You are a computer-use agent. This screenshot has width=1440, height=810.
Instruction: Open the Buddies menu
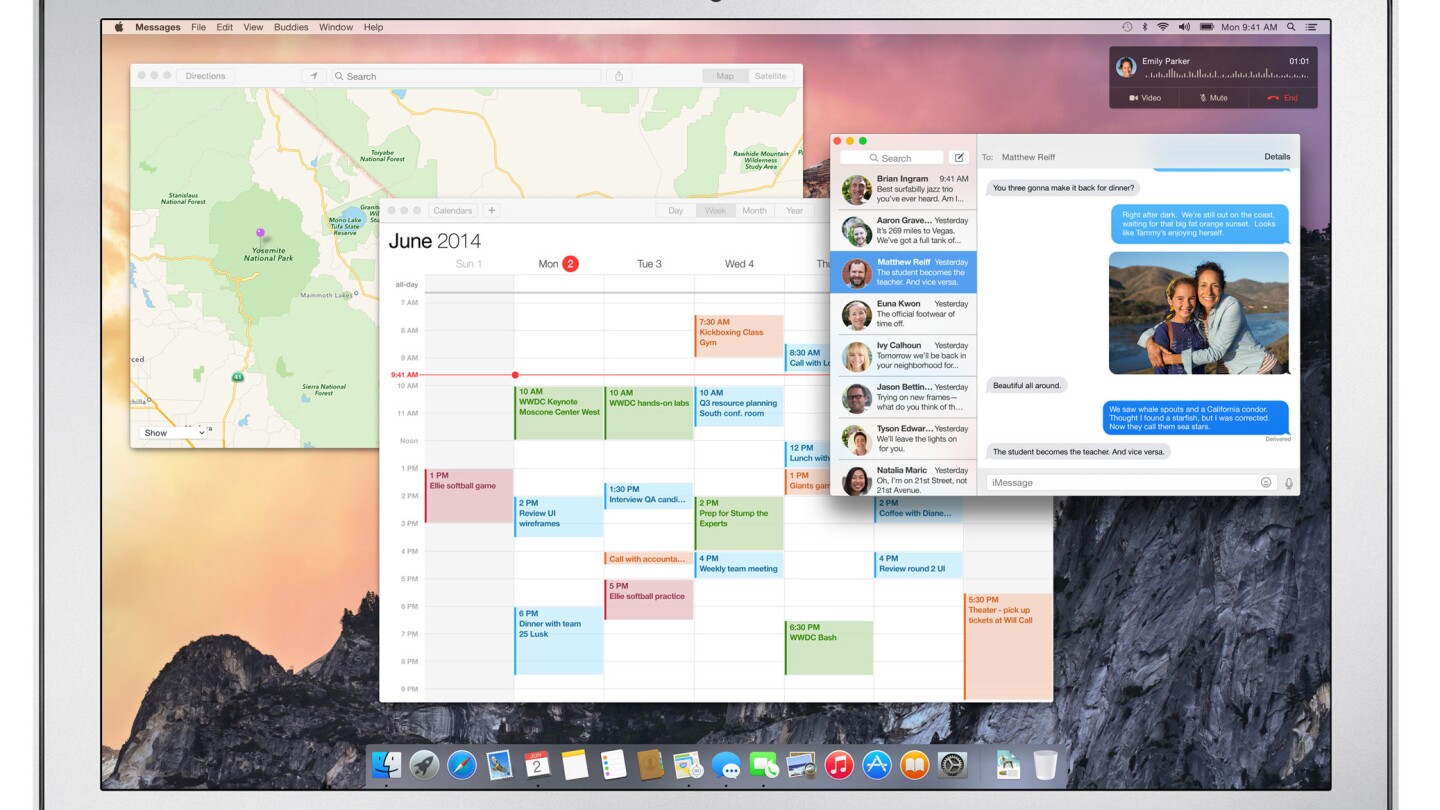pyautogui.click(x=292, y=27)
